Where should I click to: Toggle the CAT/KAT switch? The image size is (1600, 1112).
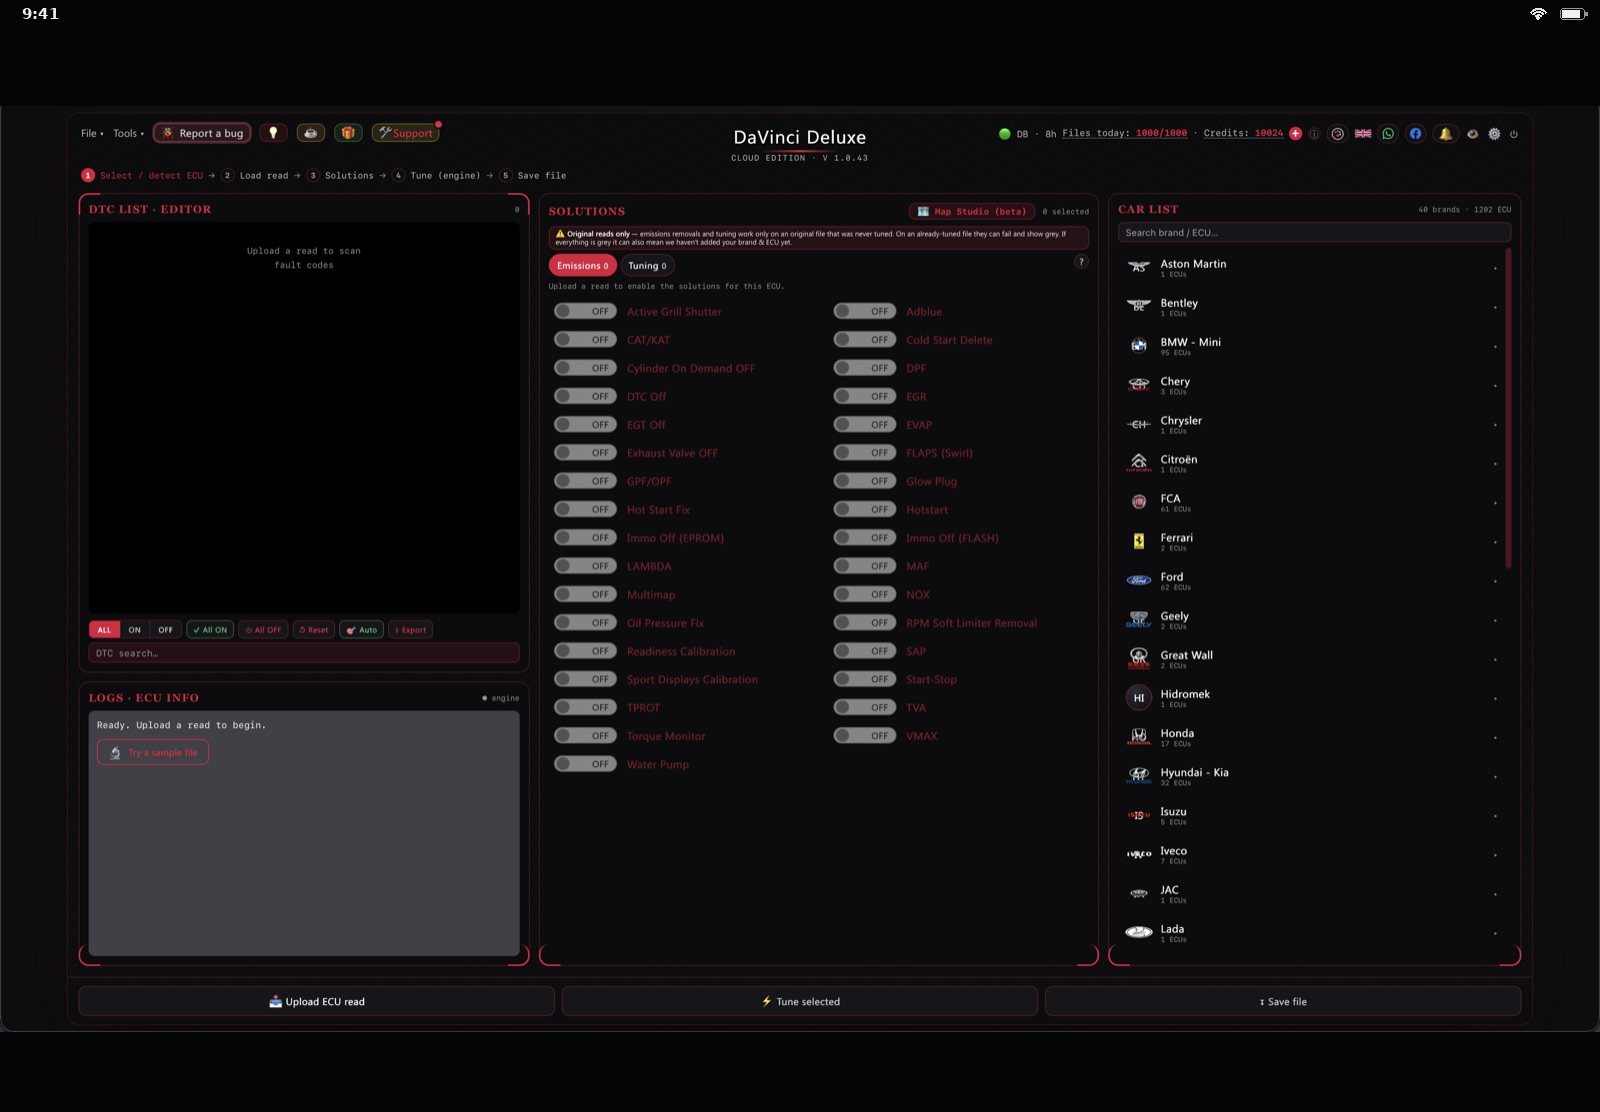[585, 339]
